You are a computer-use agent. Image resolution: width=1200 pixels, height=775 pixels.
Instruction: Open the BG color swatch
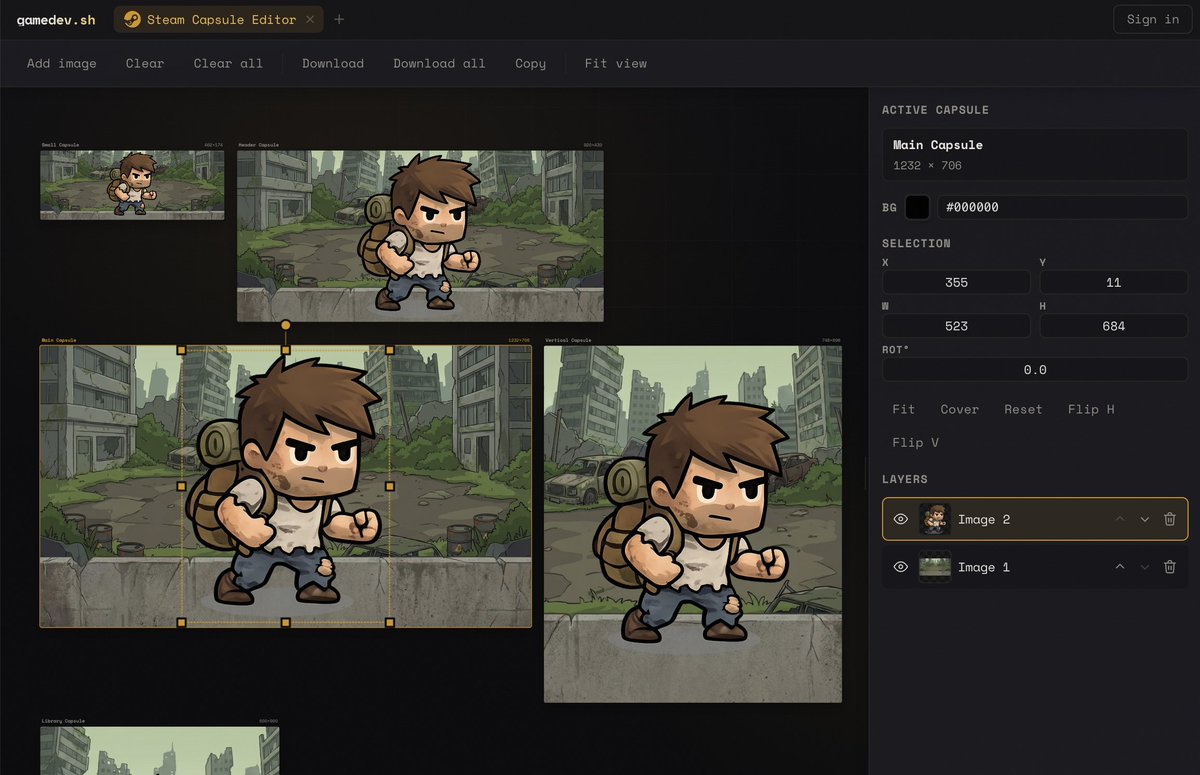pyautogui.click(x=917, y=207)
